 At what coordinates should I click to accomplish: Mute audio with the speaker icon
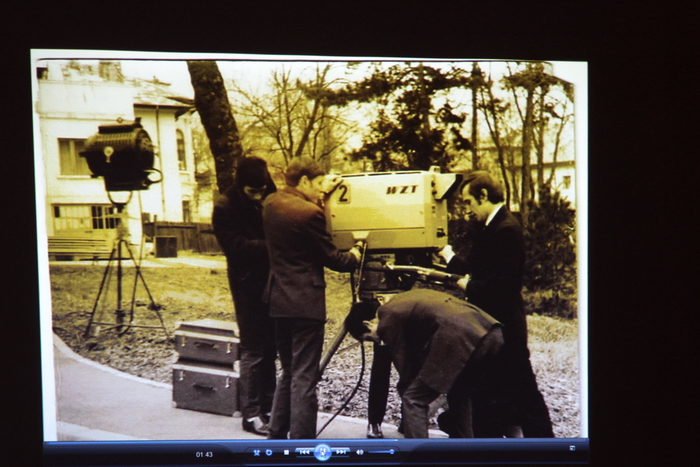(359, 452)
